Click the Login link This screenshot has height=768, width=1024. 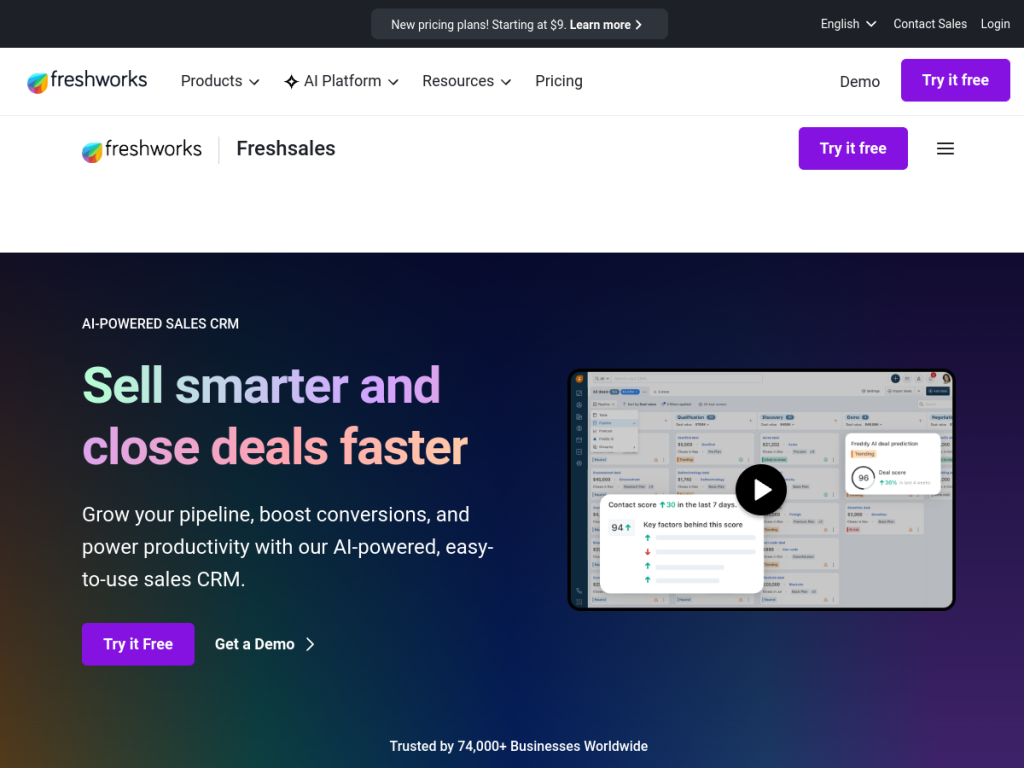click(x=995, y=24)
